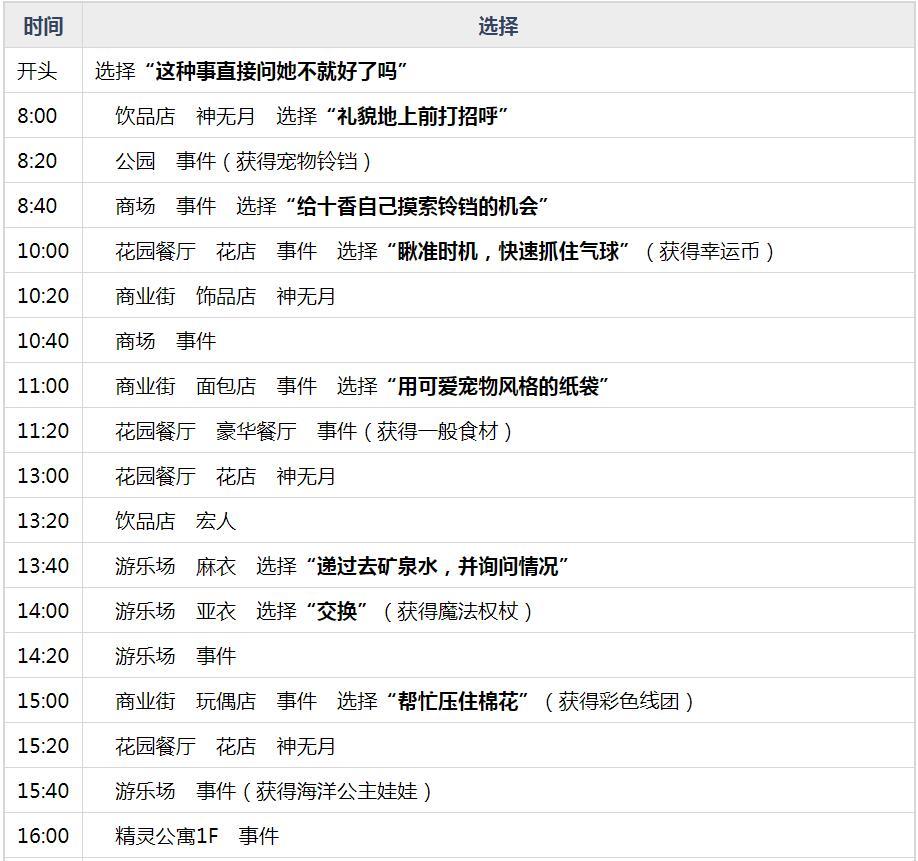This screenshot has height=861, width=918.
Task: Click 商场 in the 10:40 row
Action: [135, 341]
